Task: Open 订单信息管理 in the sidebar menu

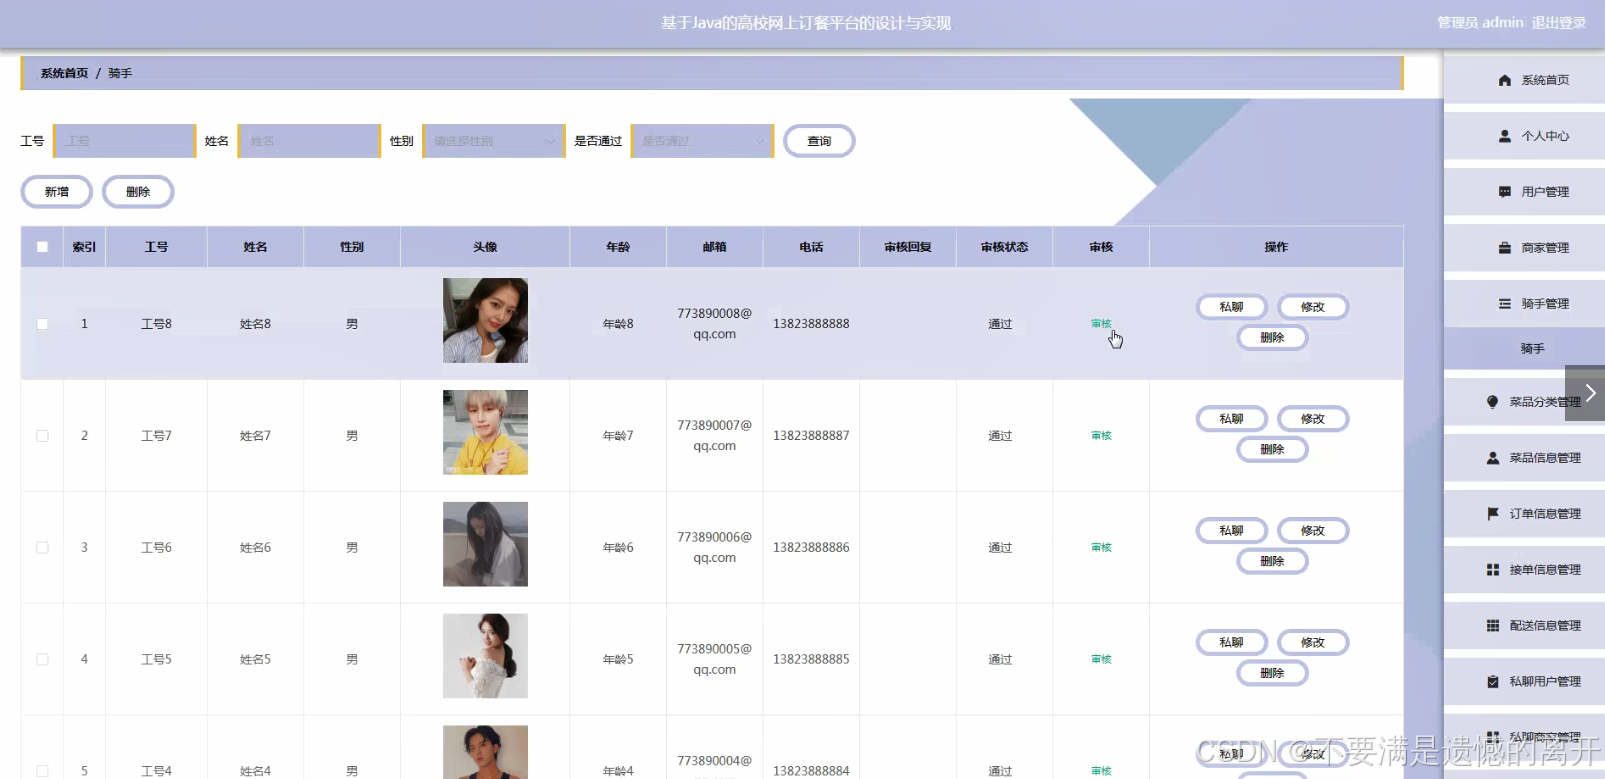Action: (x=1524, y=514)
